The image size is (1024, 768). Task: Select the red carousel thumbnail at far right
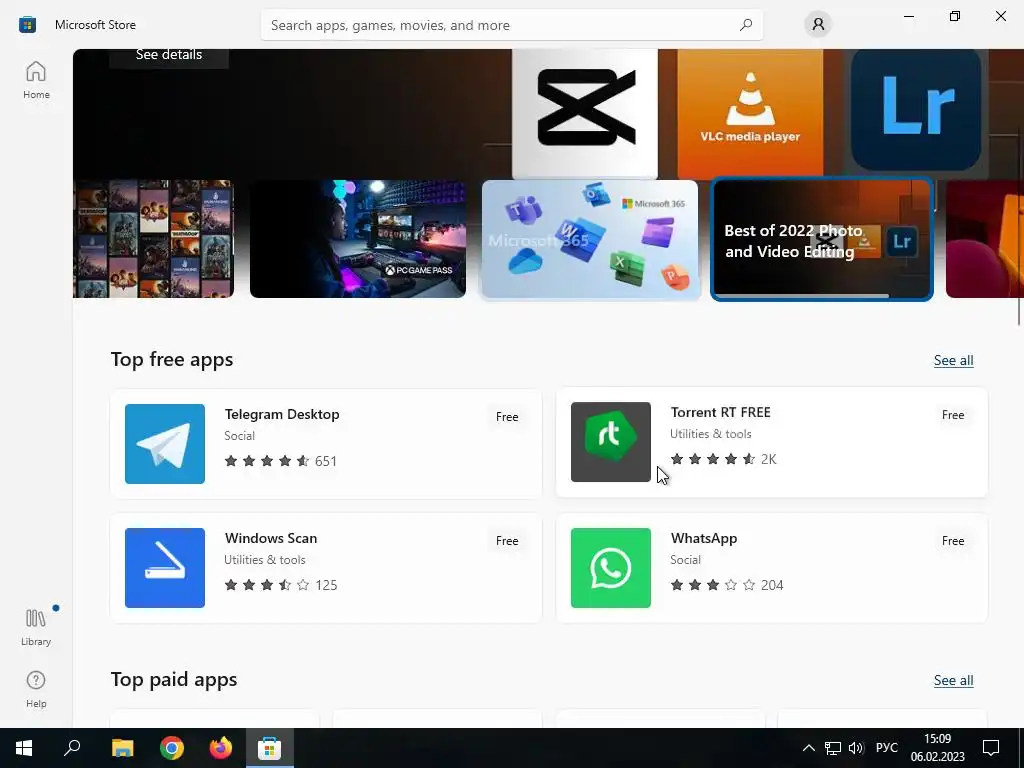pos(985,239)
